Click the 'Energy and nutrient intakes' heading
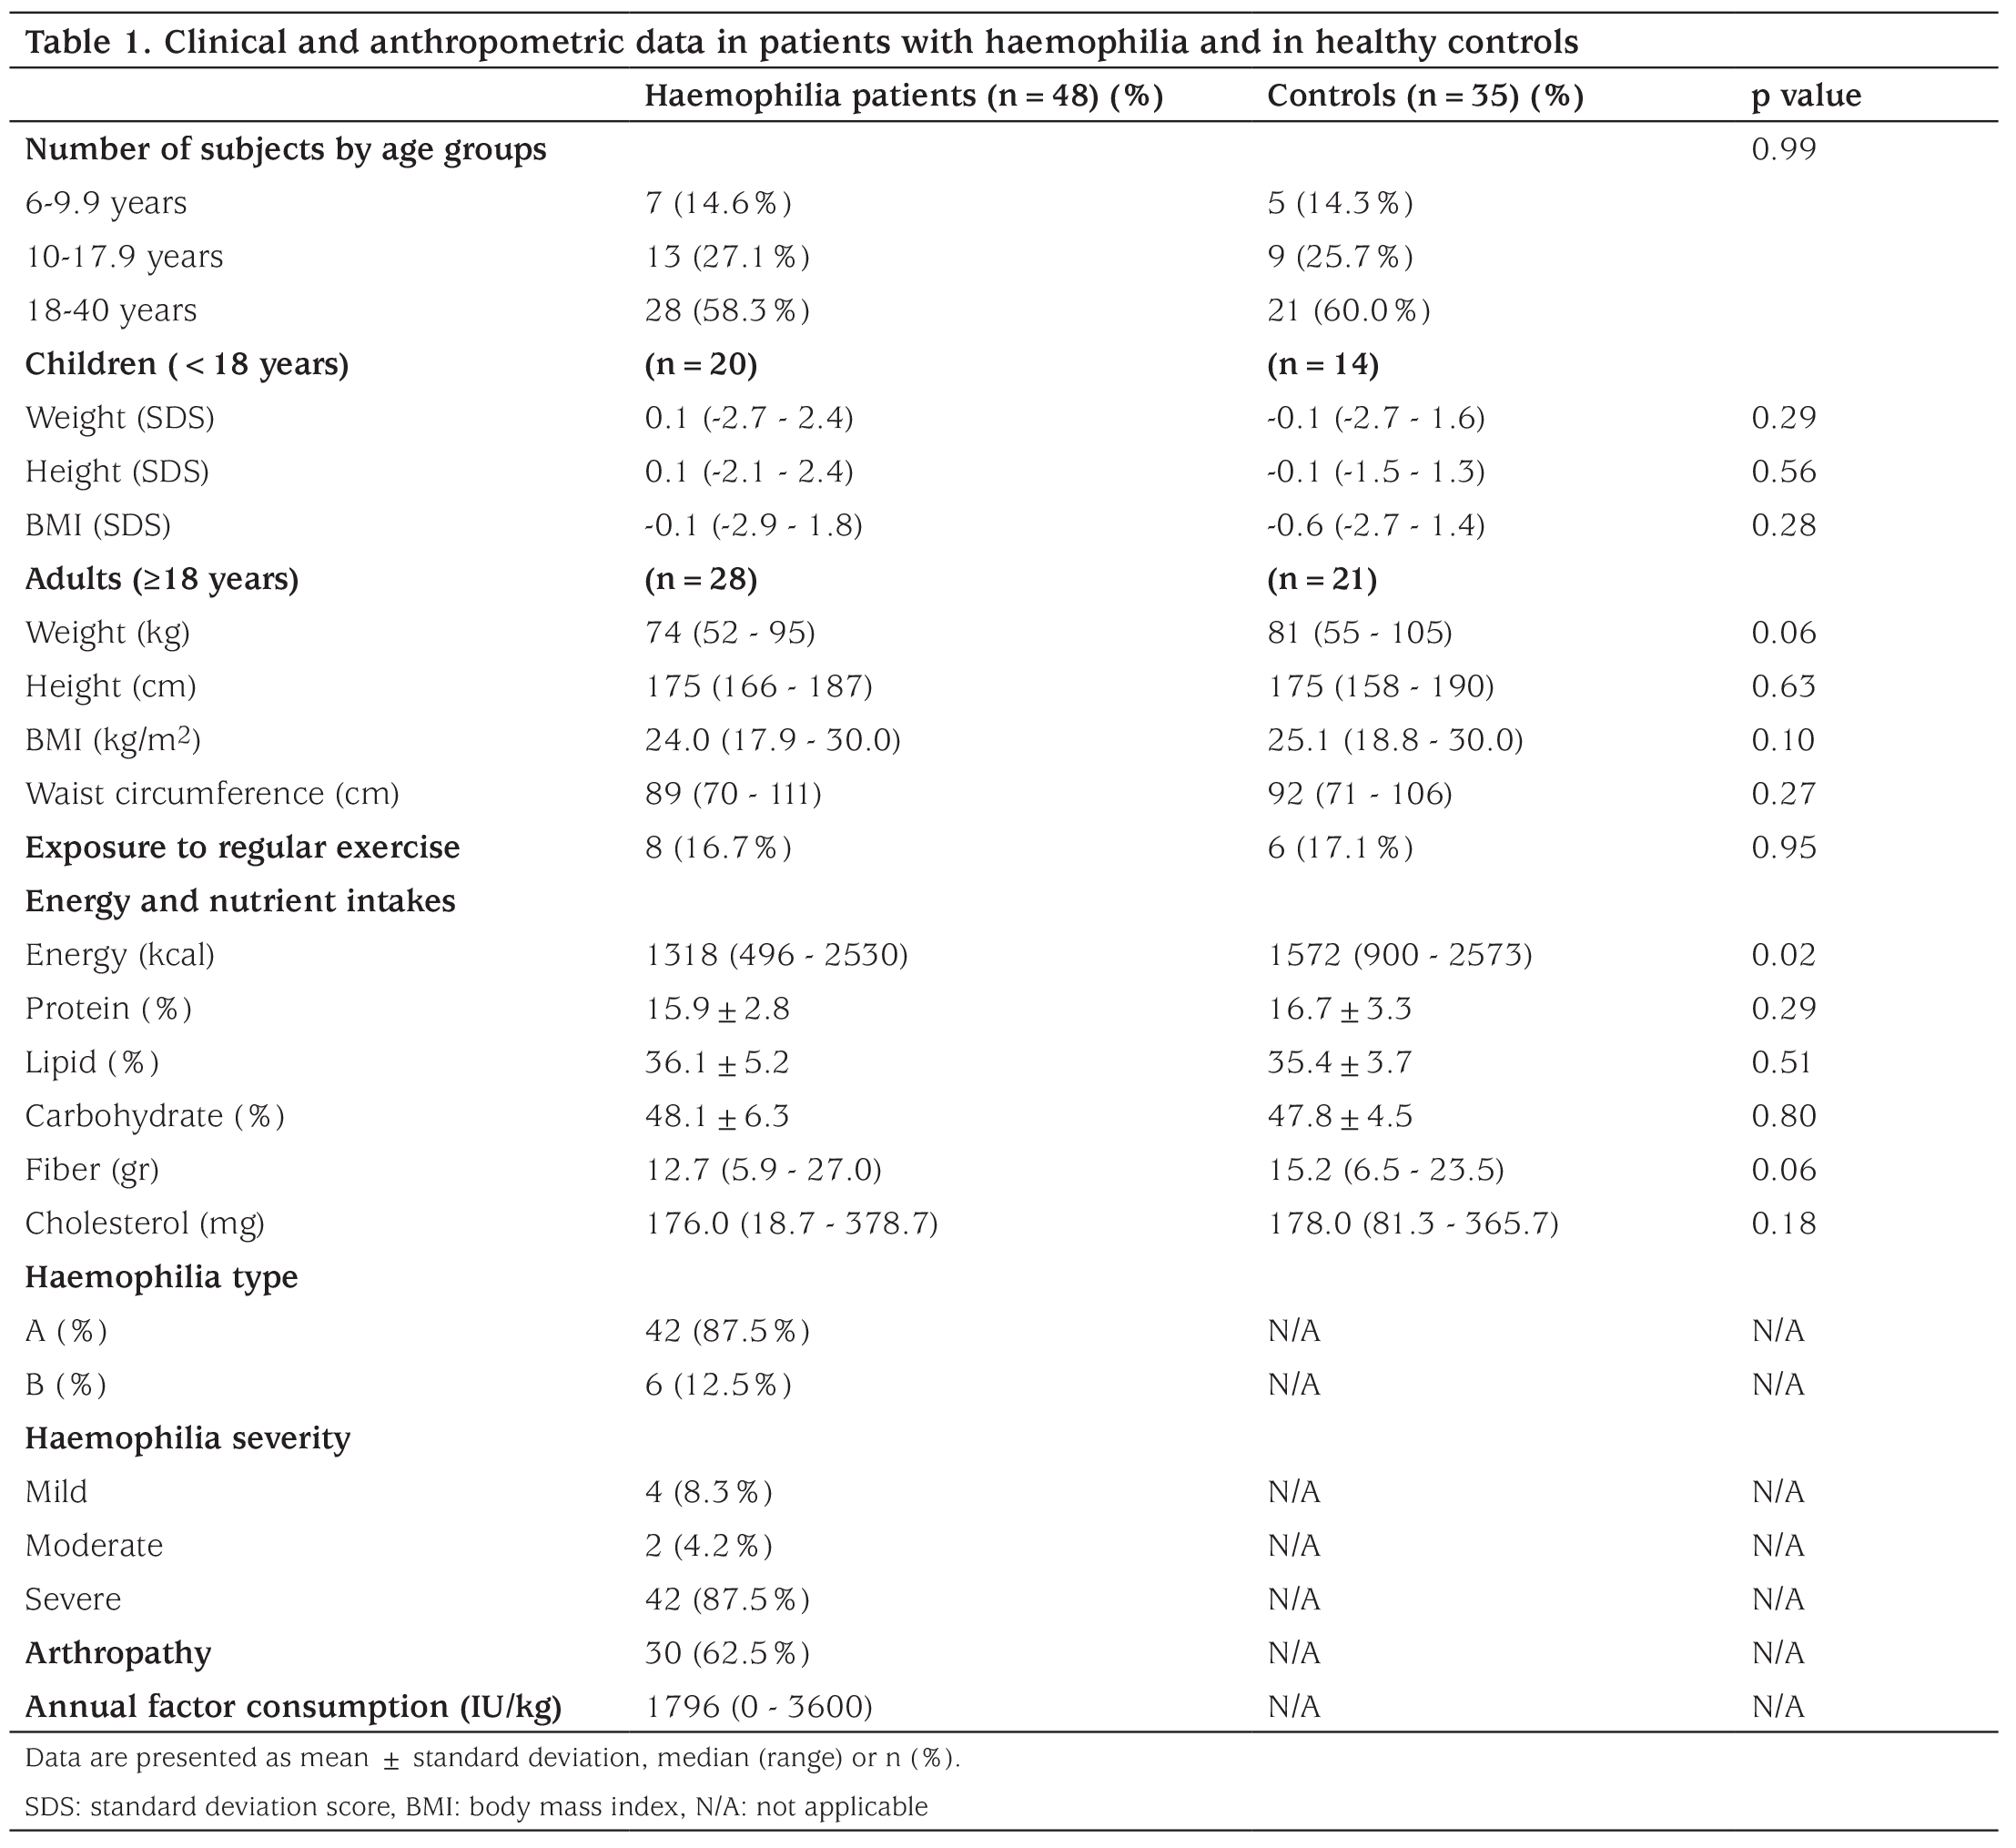Viewport: 2016px width, 1848px height. 240,902
